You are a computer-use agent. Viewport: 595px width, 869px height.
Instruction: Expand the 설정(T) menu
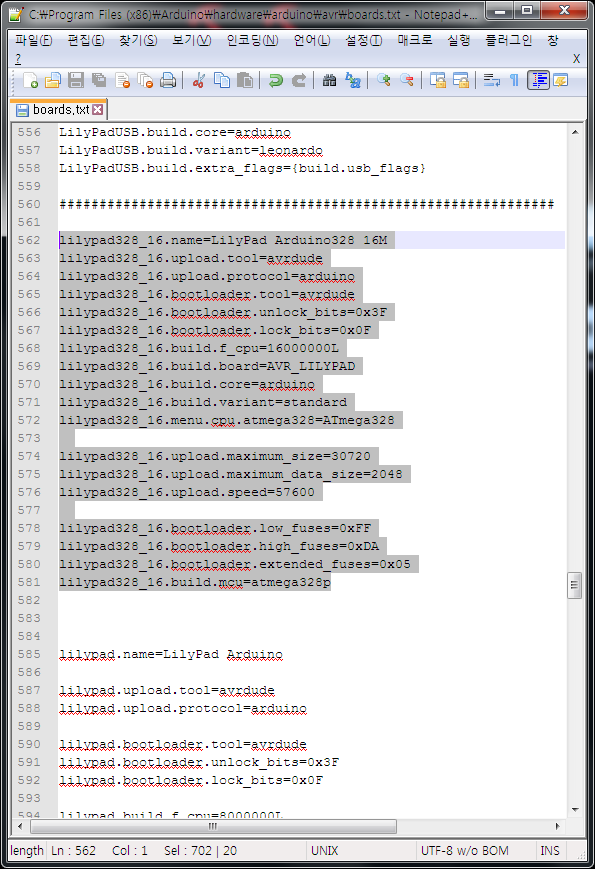pos(364,40)
